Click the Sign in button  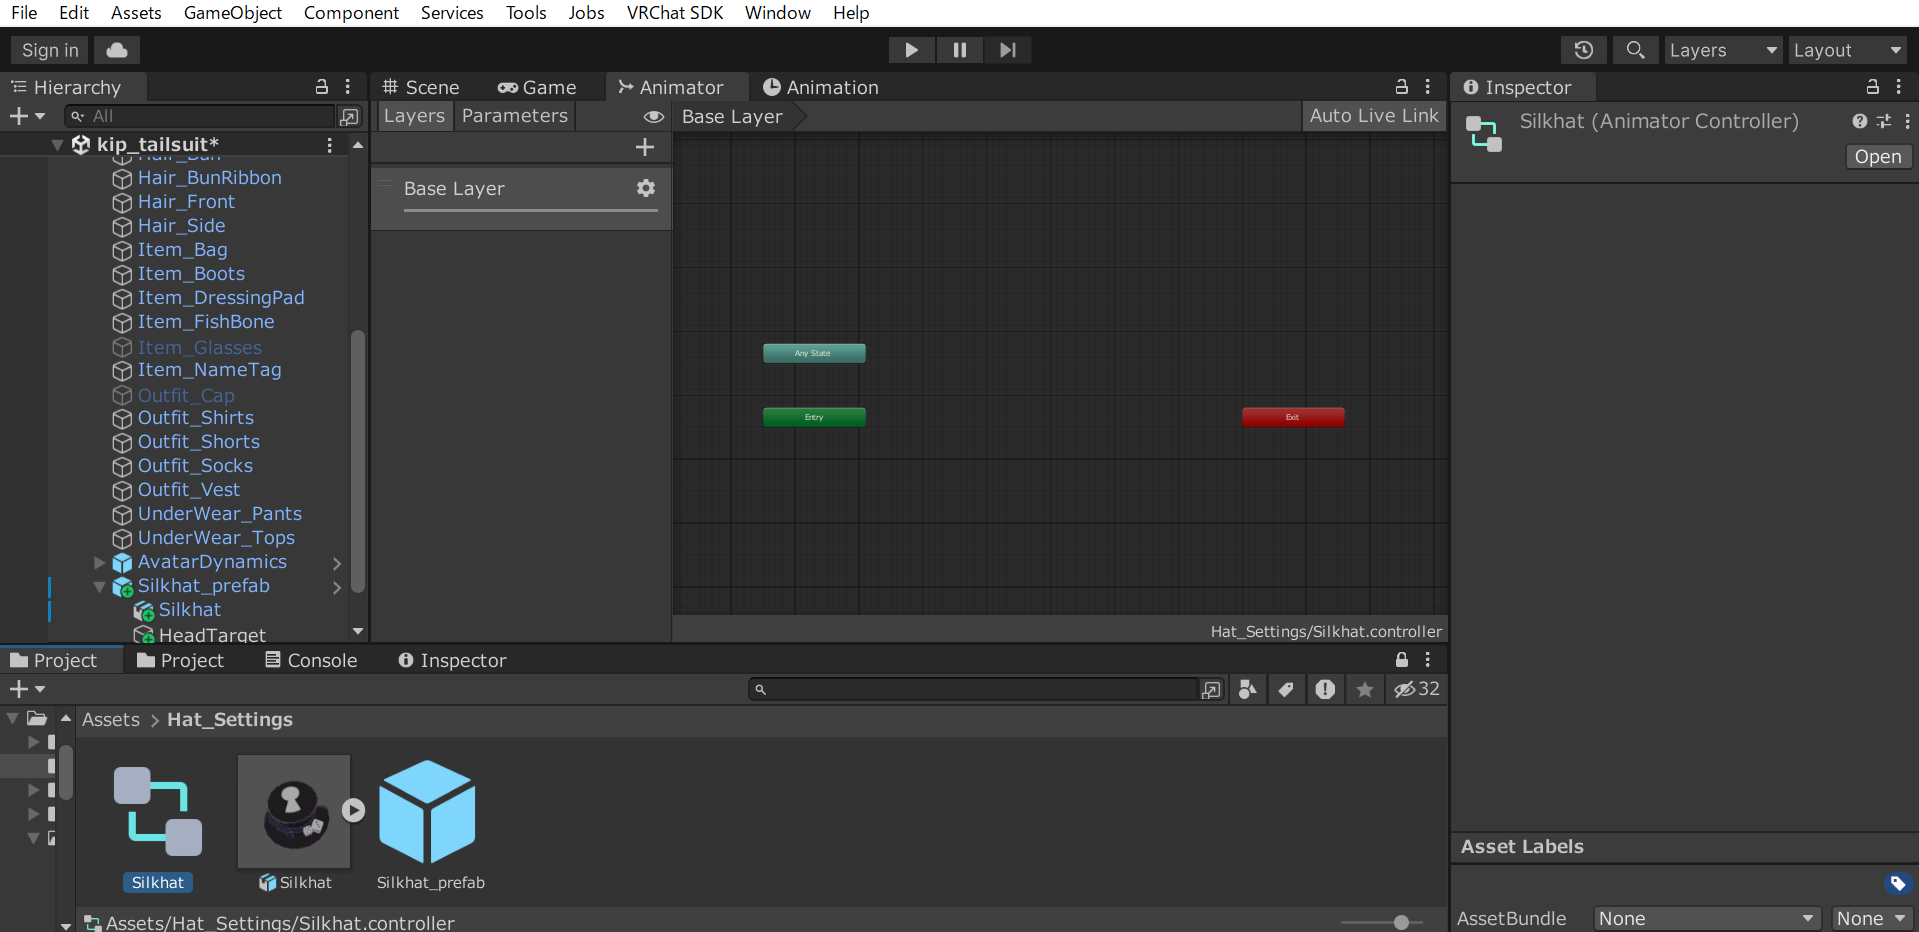point(48,50)
